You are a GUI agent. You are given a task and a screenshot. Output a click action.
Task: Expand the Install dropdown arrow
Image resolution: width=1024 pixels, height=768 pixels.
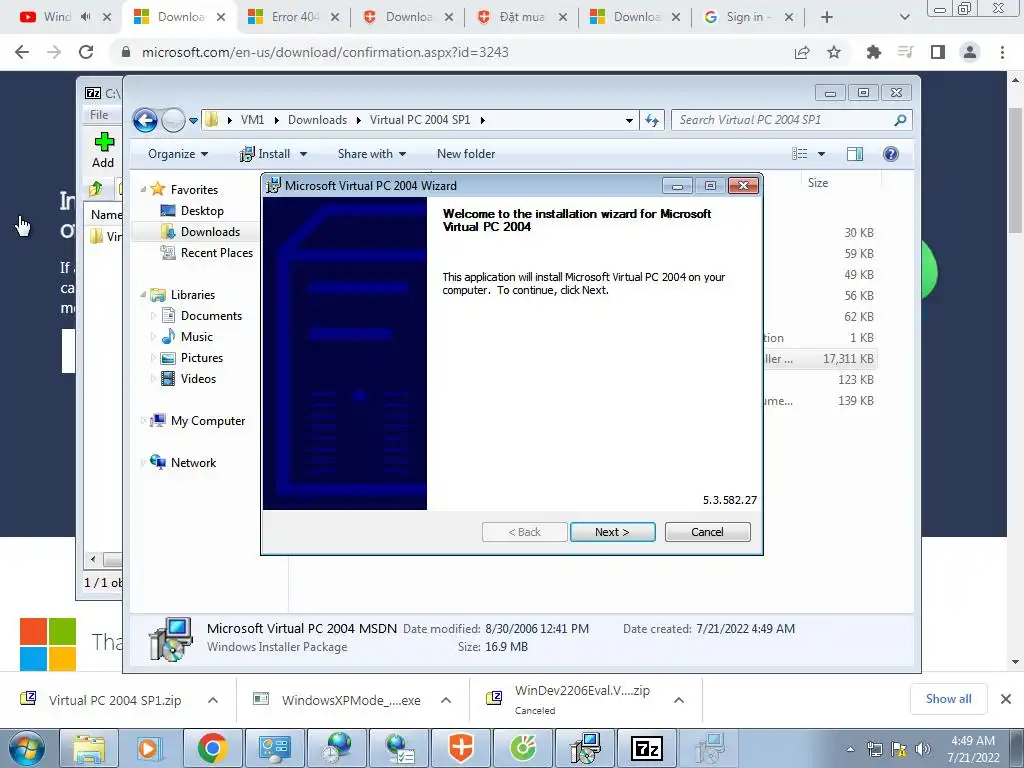(x=303, y=155)
